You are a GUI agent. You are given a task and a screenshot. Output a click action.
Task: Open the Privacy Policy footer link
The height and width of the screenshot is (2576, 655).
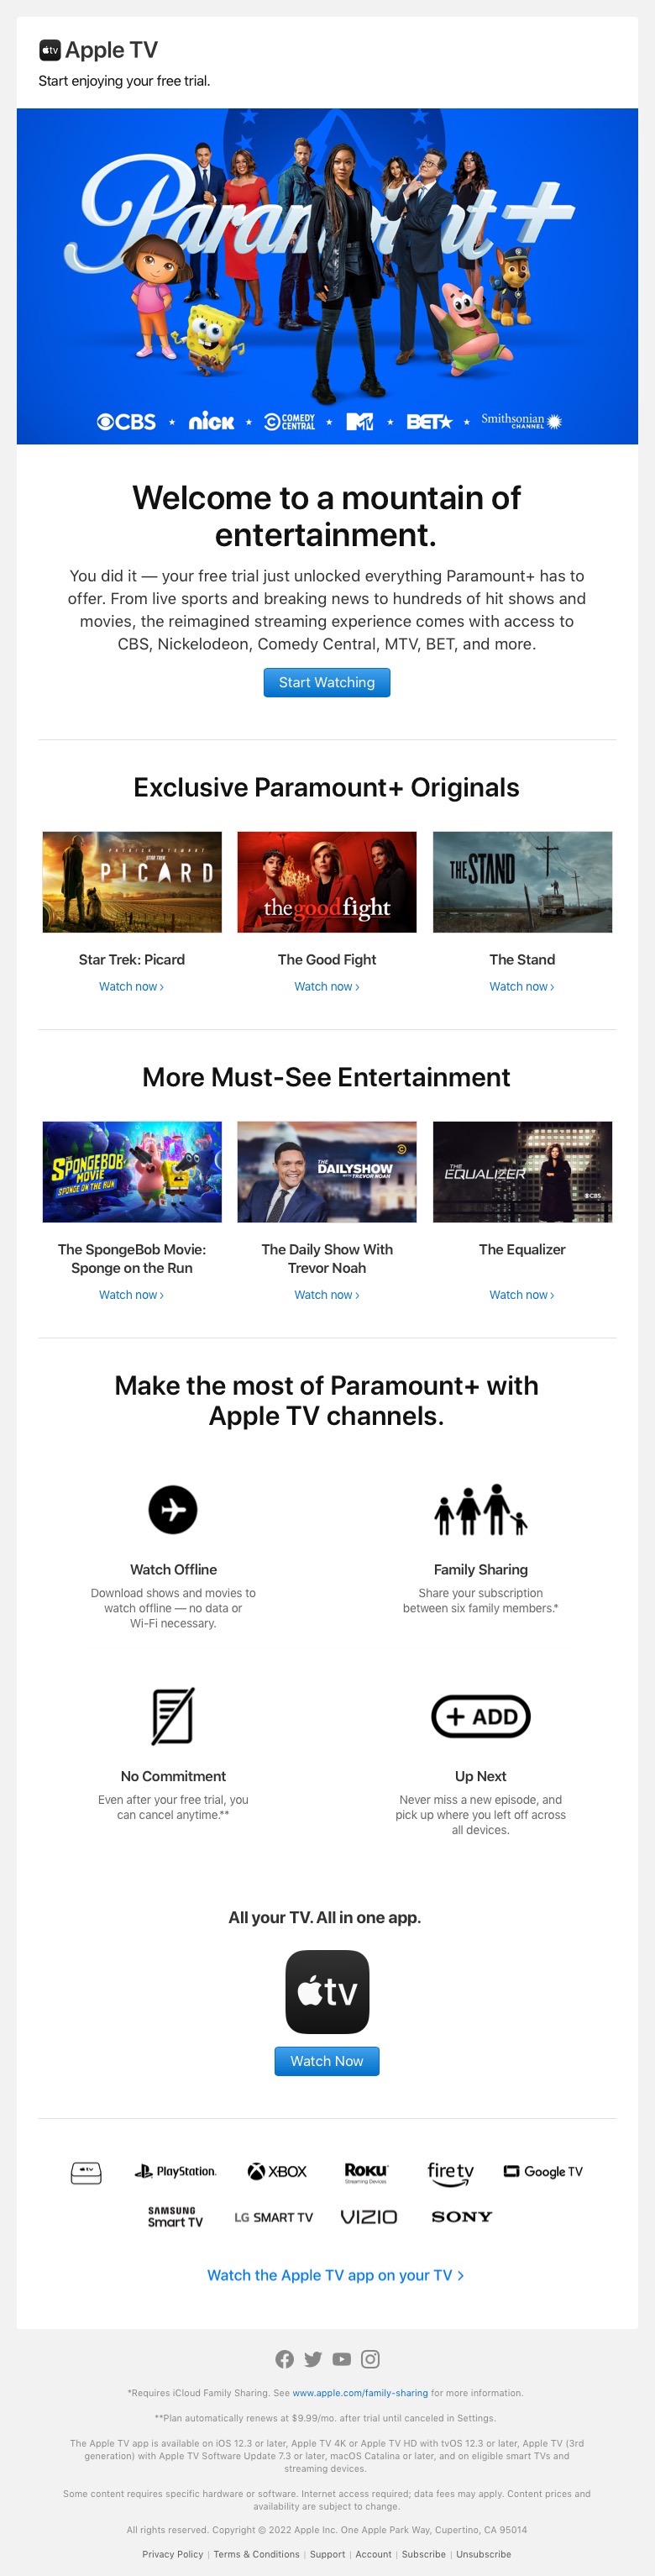coord(173,2553)
